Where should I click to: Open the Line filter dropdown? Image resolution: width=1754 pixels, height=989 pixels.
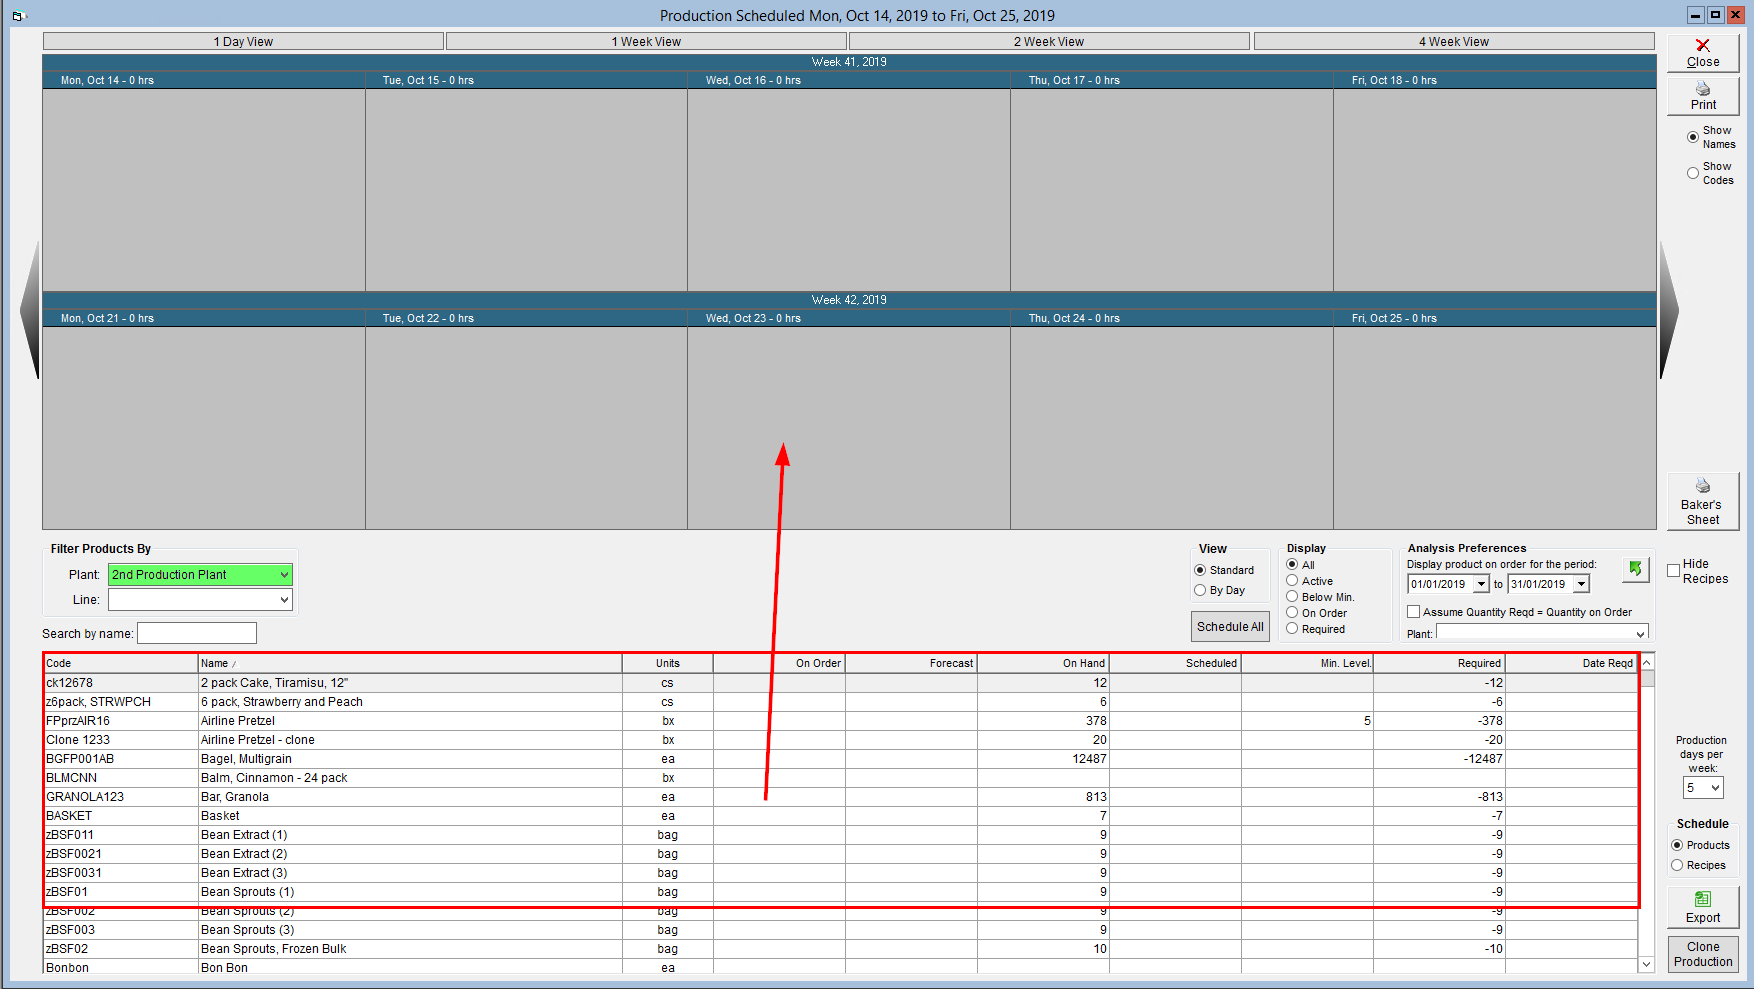[x=200, y=599]
